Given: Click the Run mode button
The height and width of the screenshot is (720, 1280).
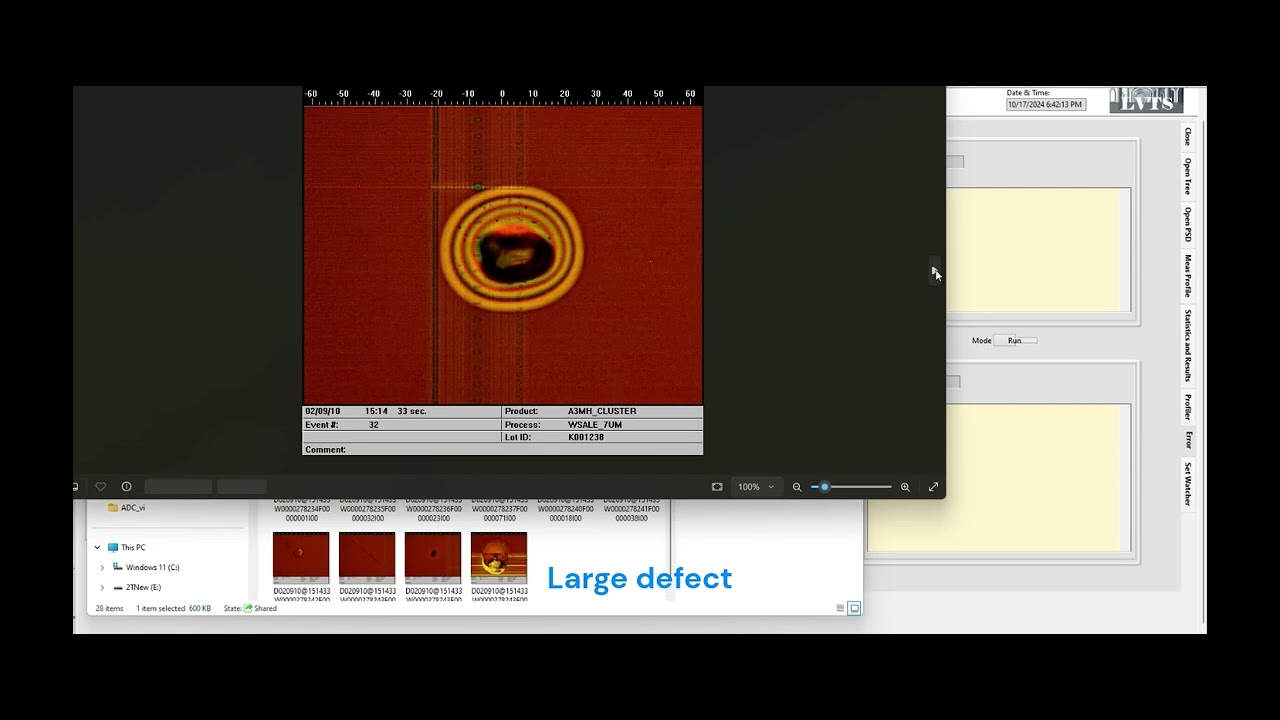Looking at the screenshot, I should pos(1015,341).
